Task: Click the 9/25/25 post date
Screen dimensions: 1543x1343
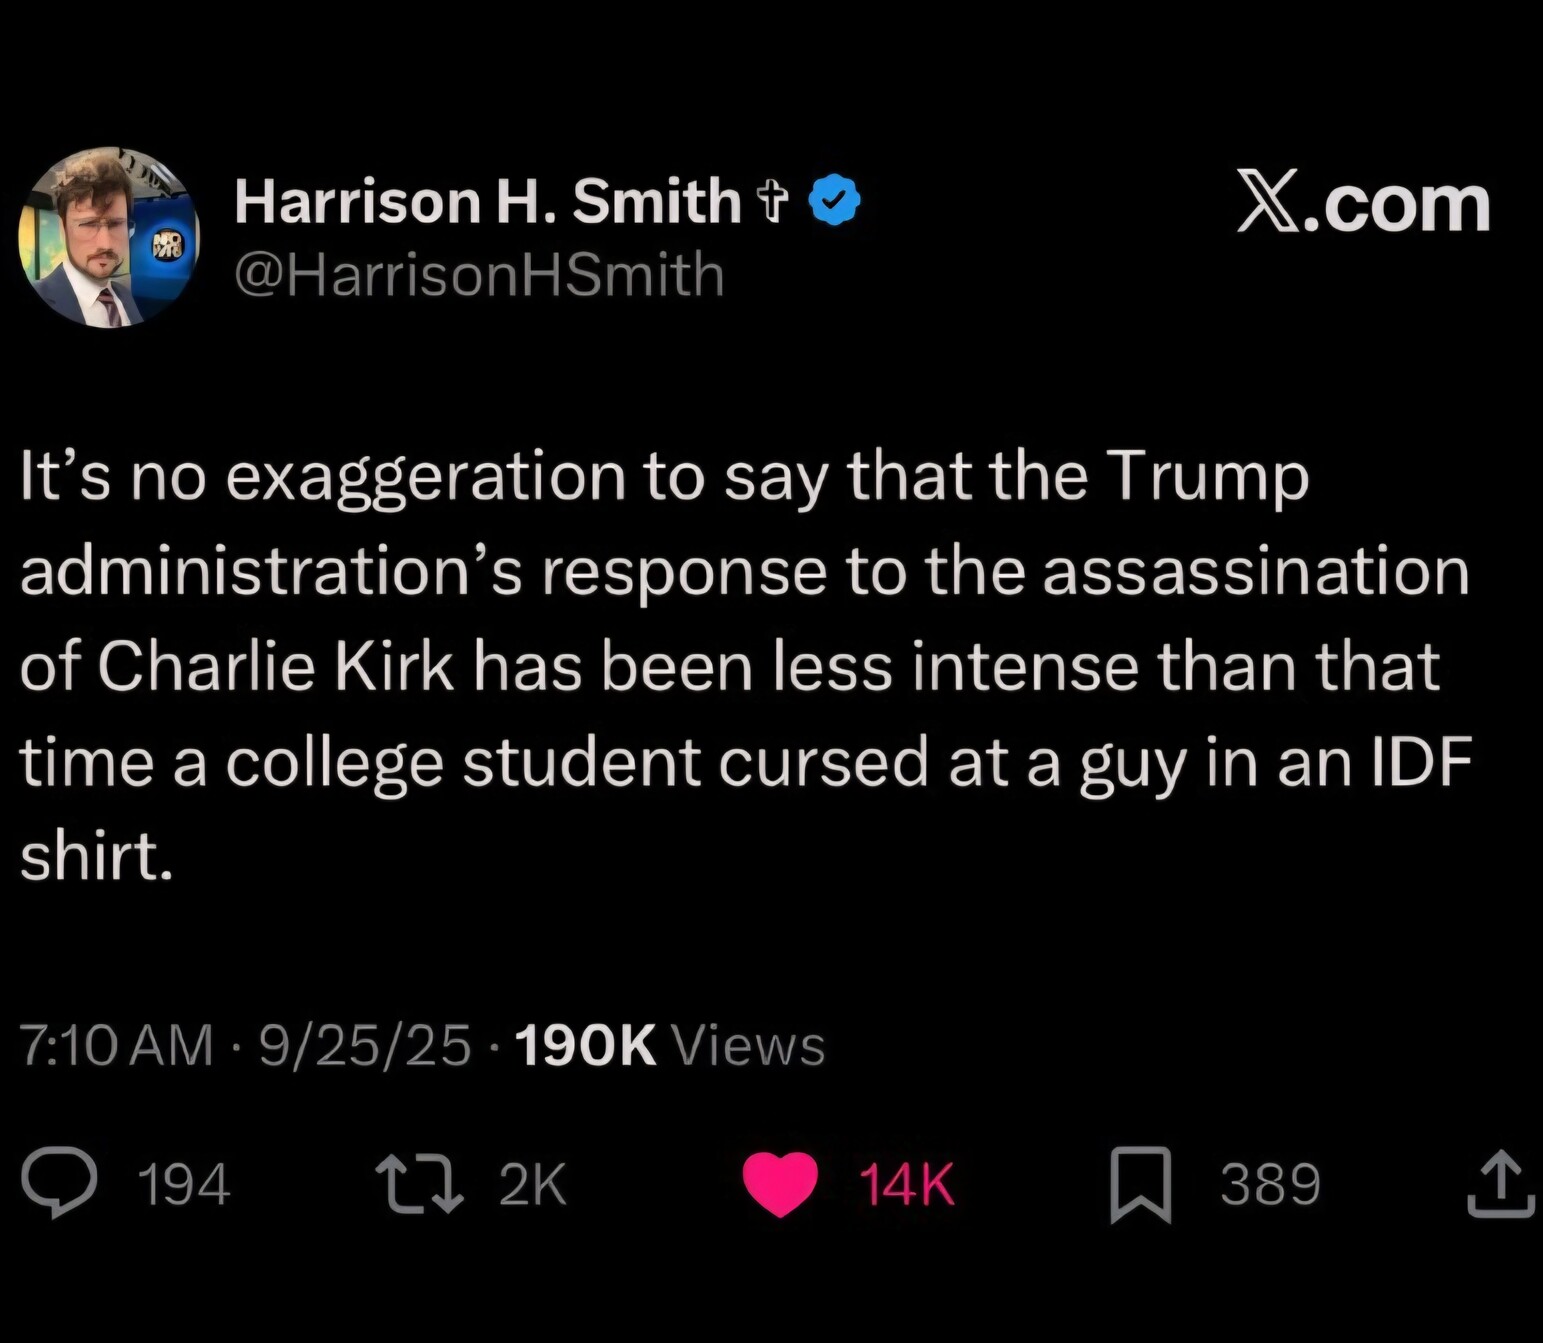Action: click(x=364, y=1046)
